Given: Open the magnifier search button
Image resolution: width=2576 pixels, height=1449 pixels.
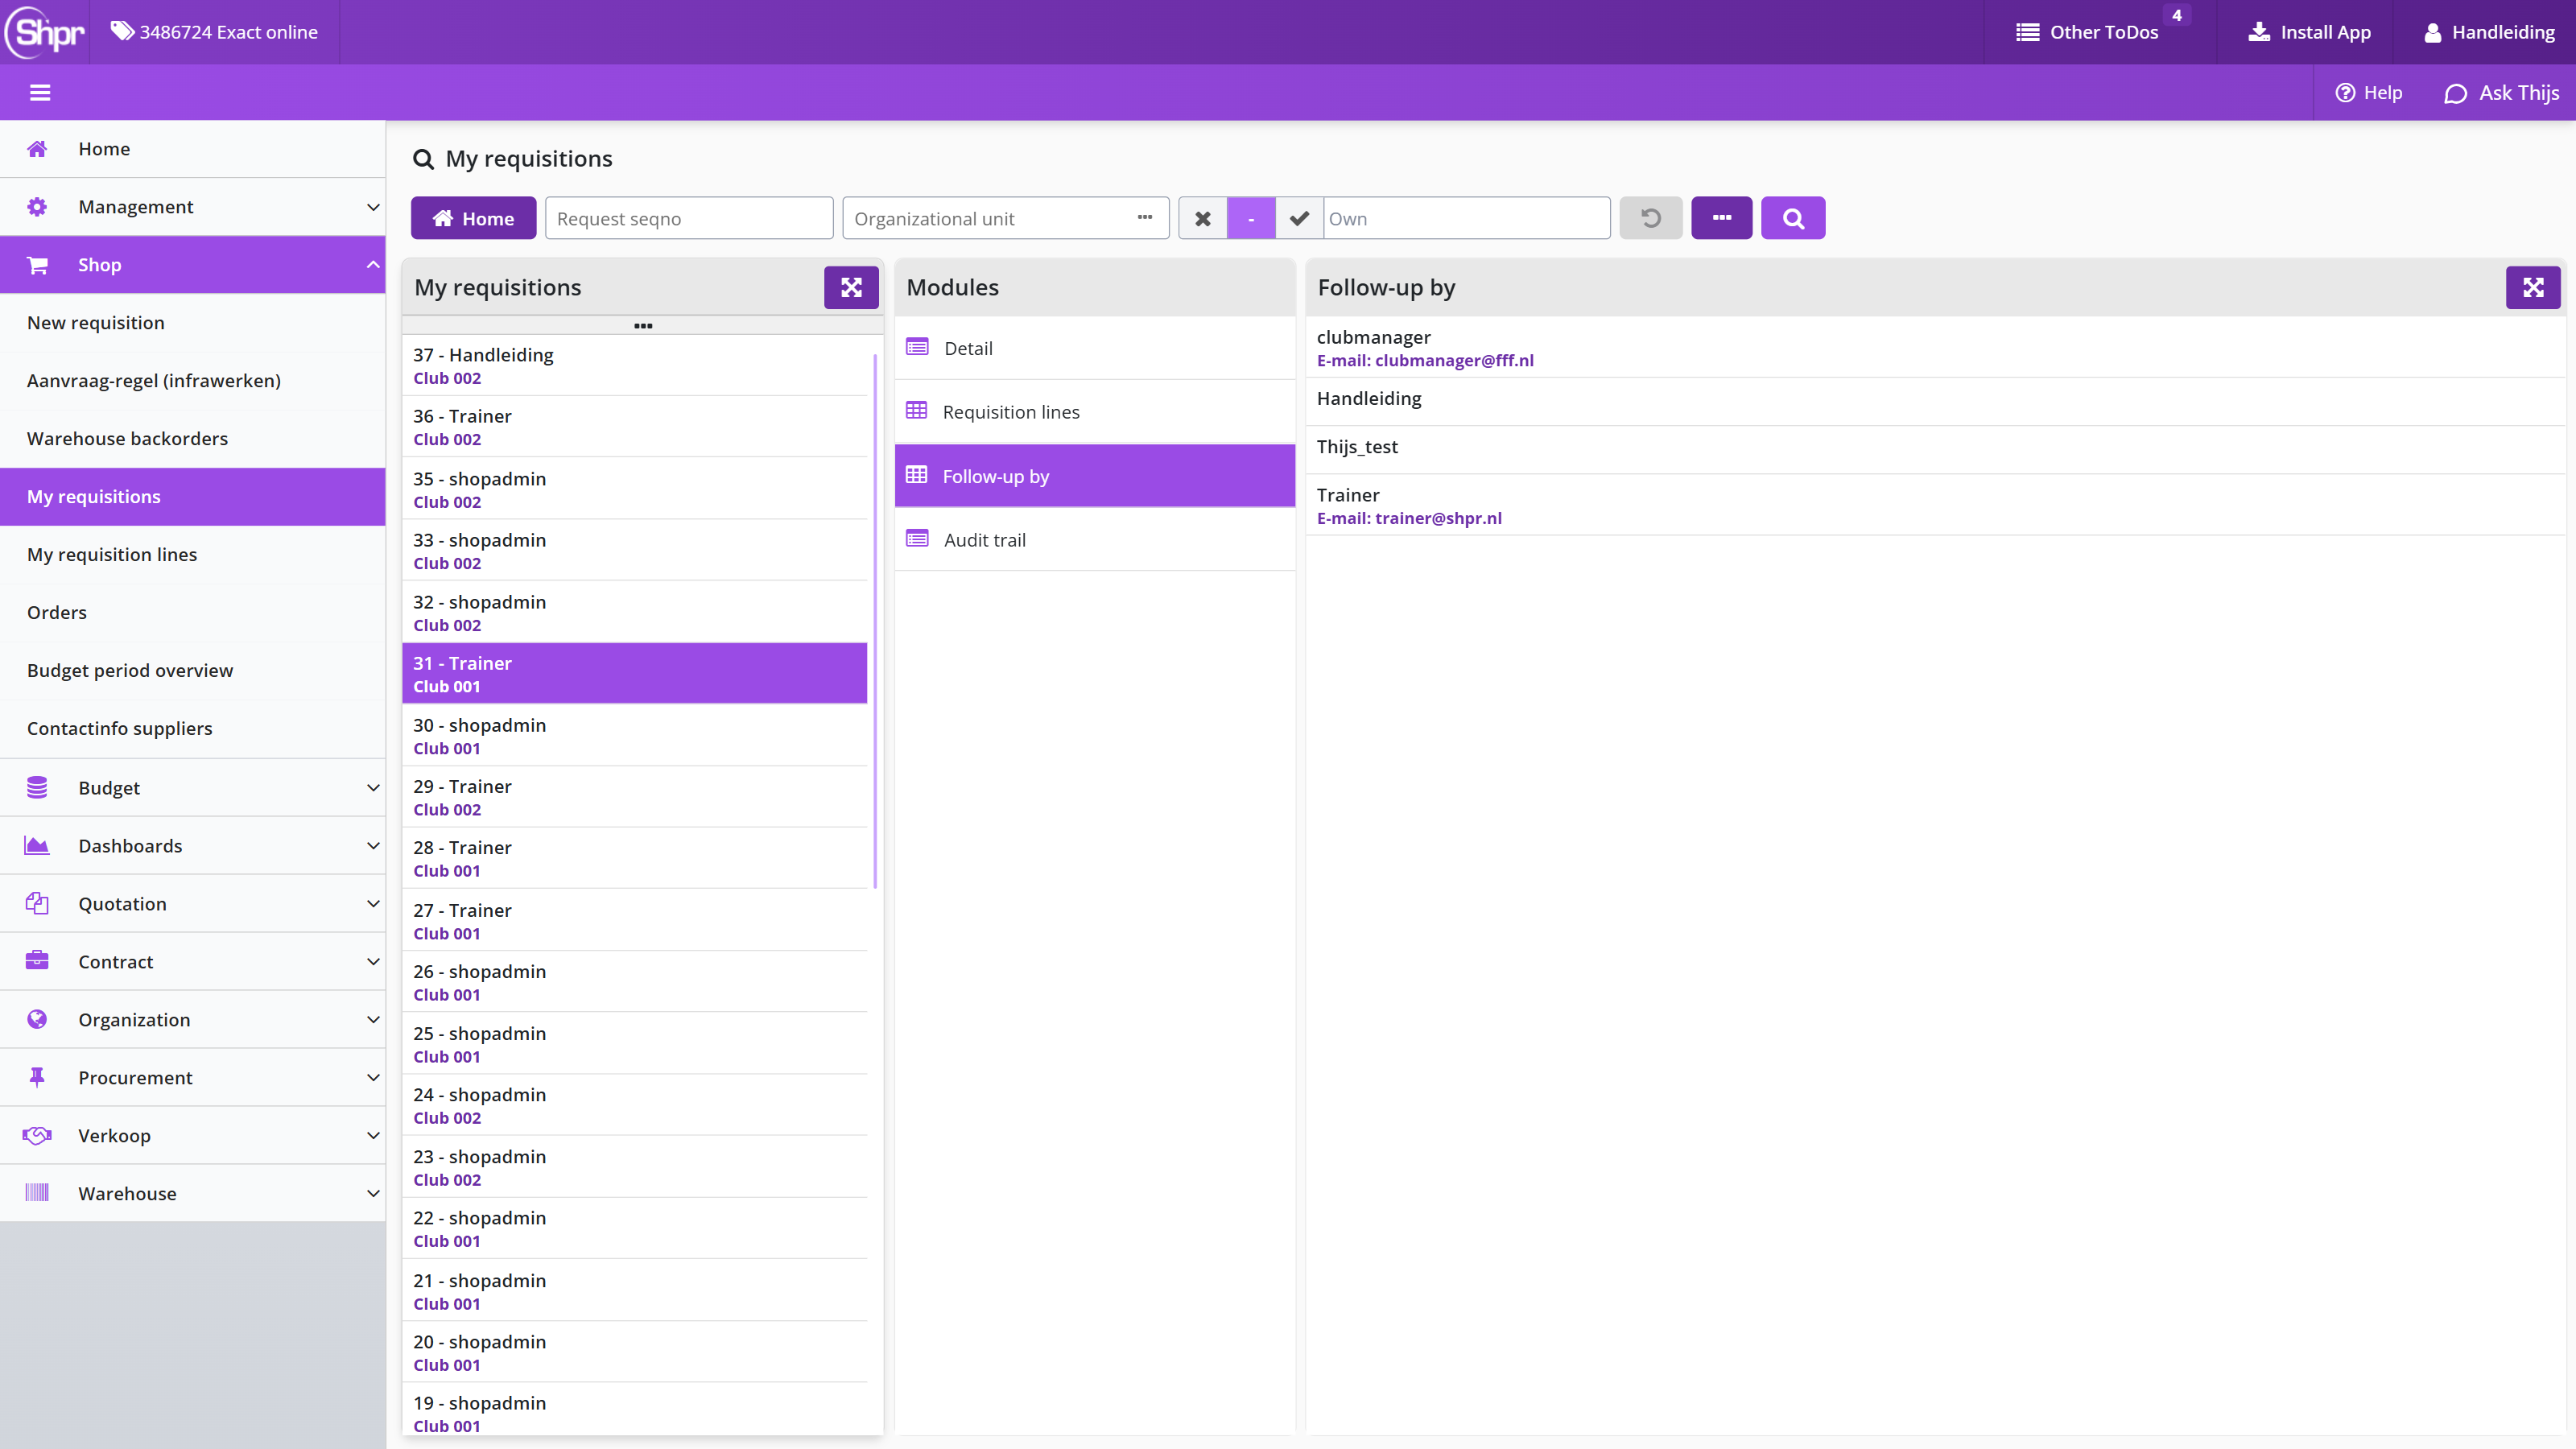Looking at the screenshot, I should [1793, 218].
